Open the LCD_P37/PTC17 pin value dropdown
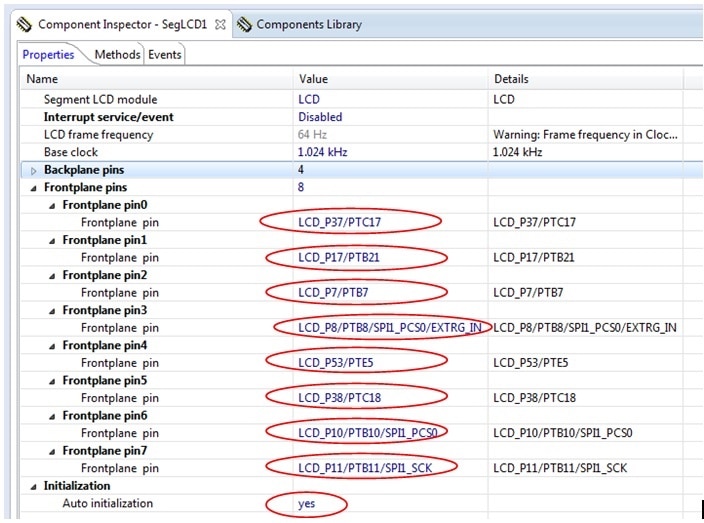This screenshot has width=704, height=523. click(x=339, y=222)
